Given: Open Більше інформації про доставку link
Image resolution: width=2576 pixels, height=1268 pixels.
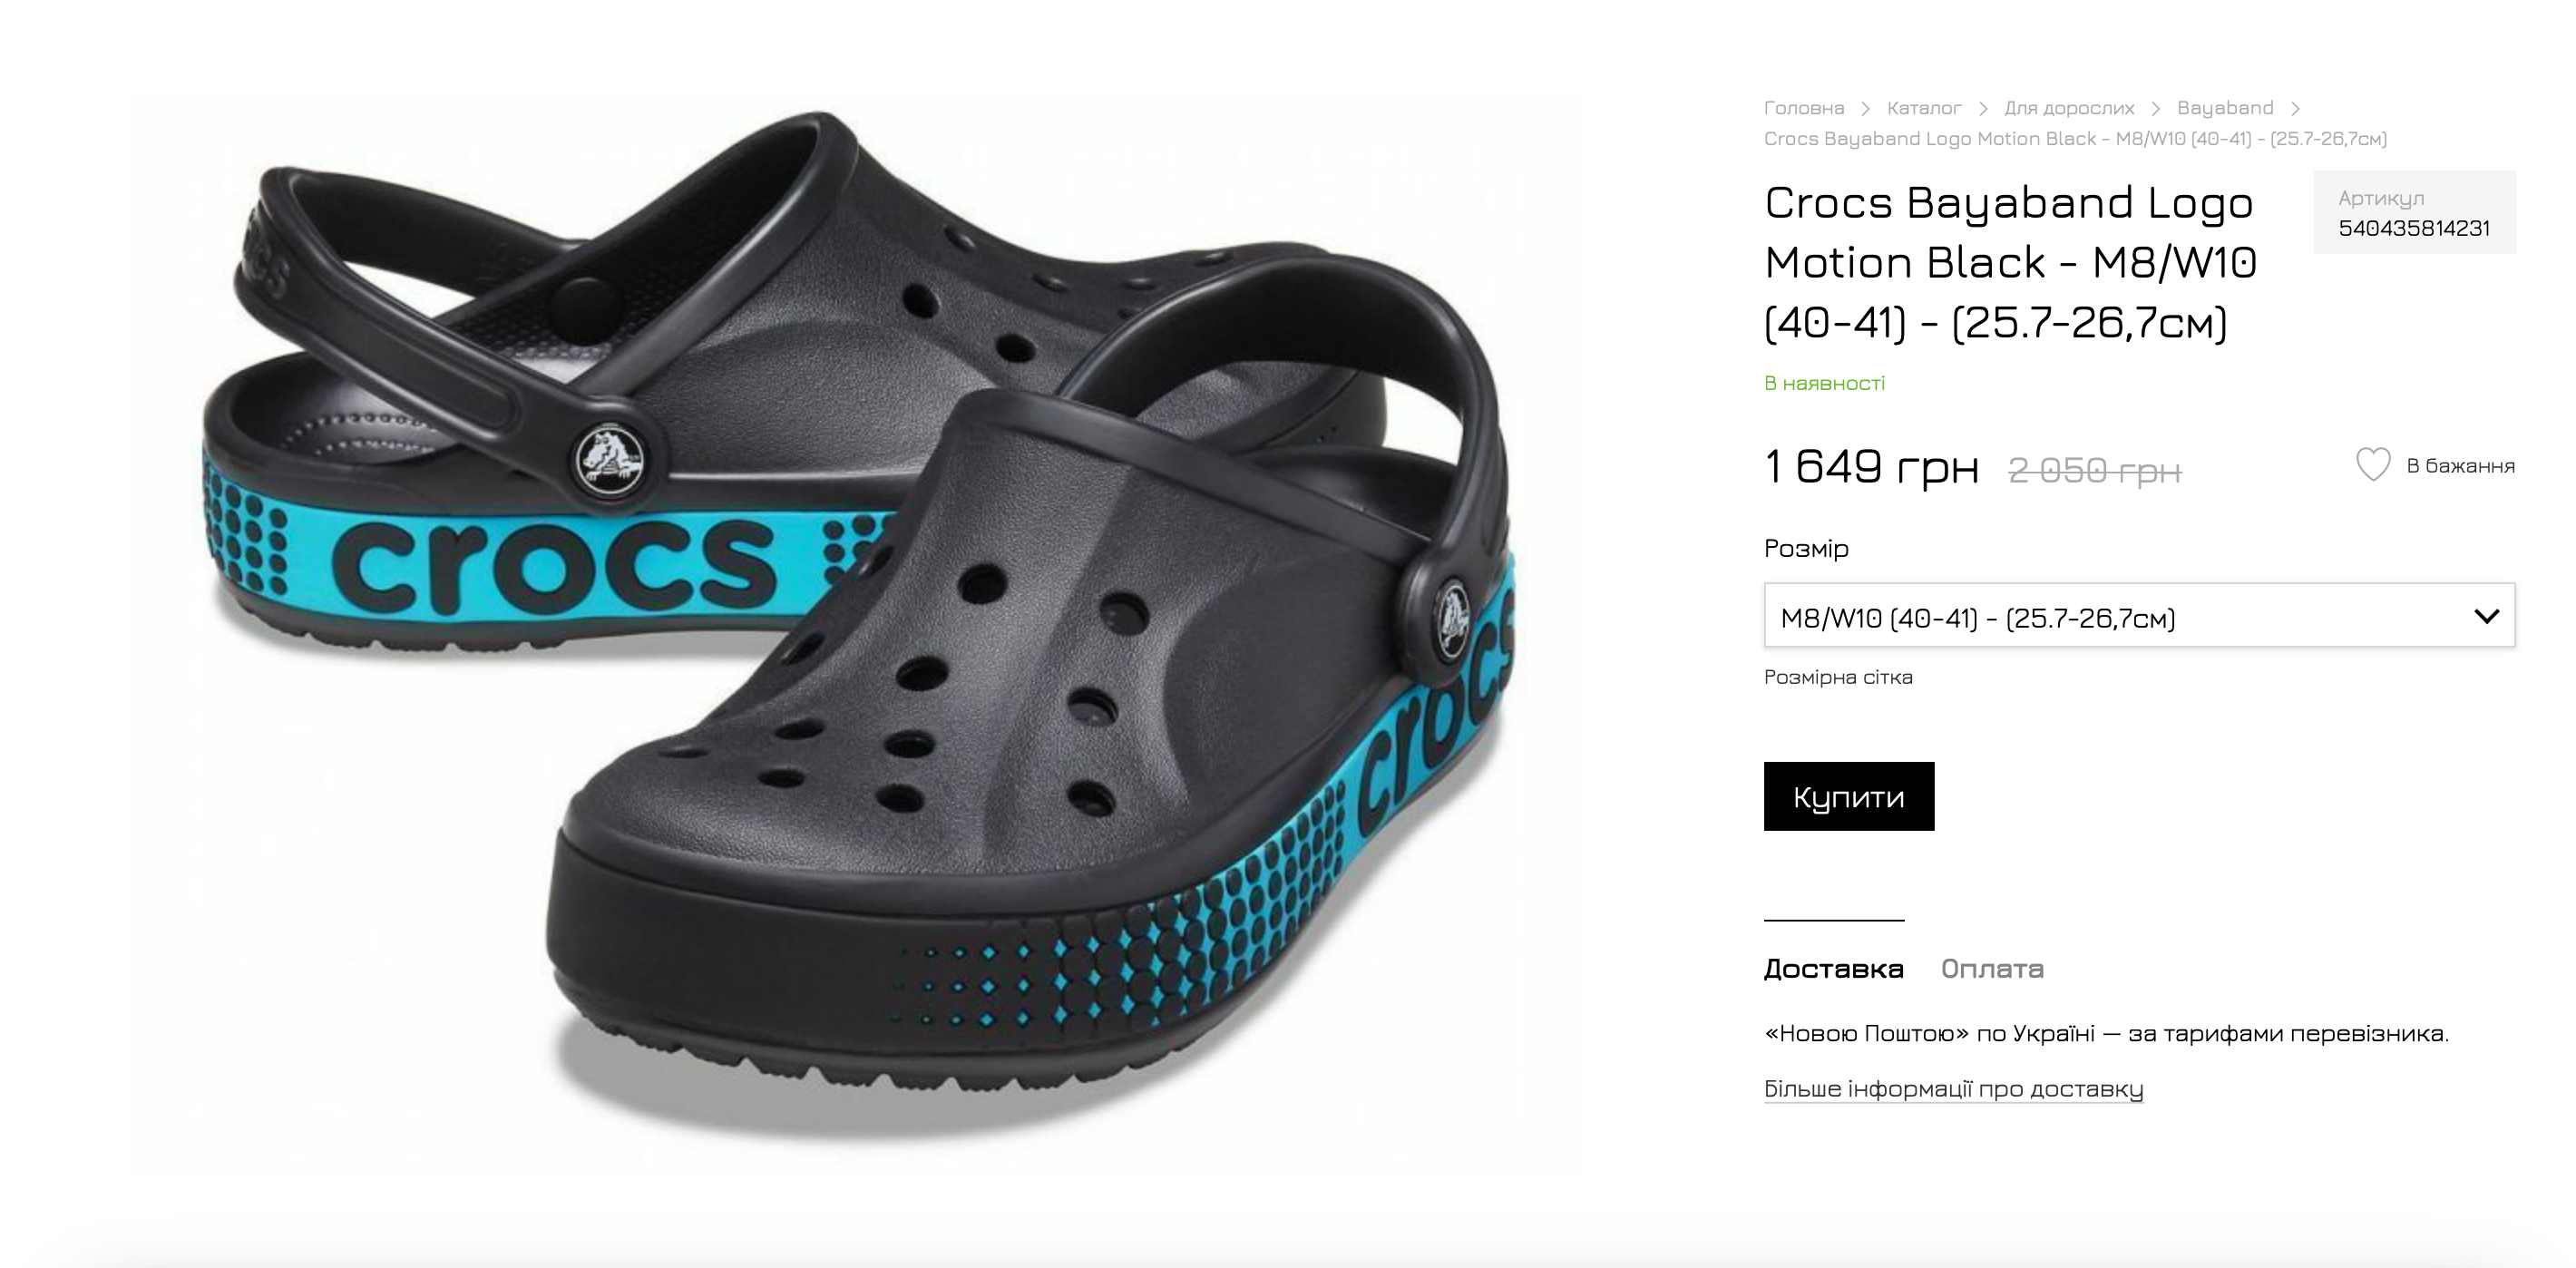Looking at the screenshot, I should (1953, 1088).
